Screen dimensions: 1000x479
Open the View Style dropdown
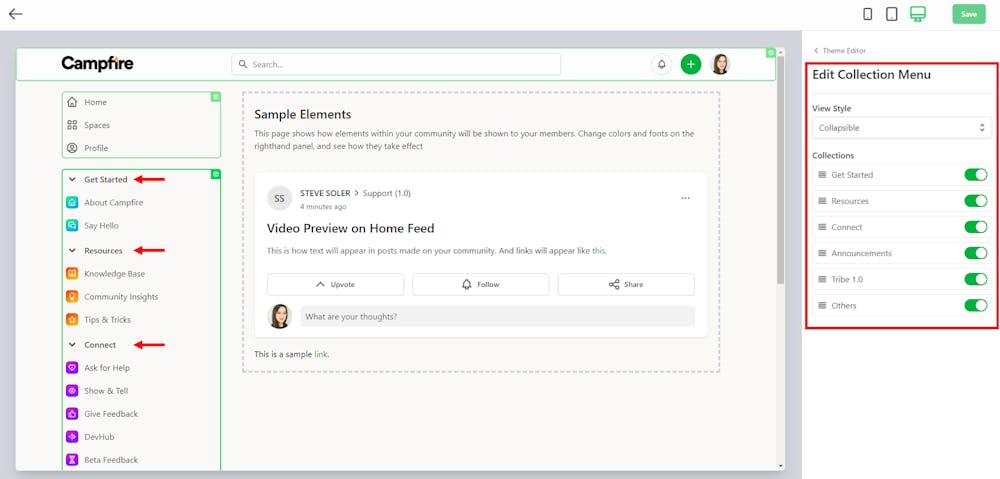[x=901, y=128]
